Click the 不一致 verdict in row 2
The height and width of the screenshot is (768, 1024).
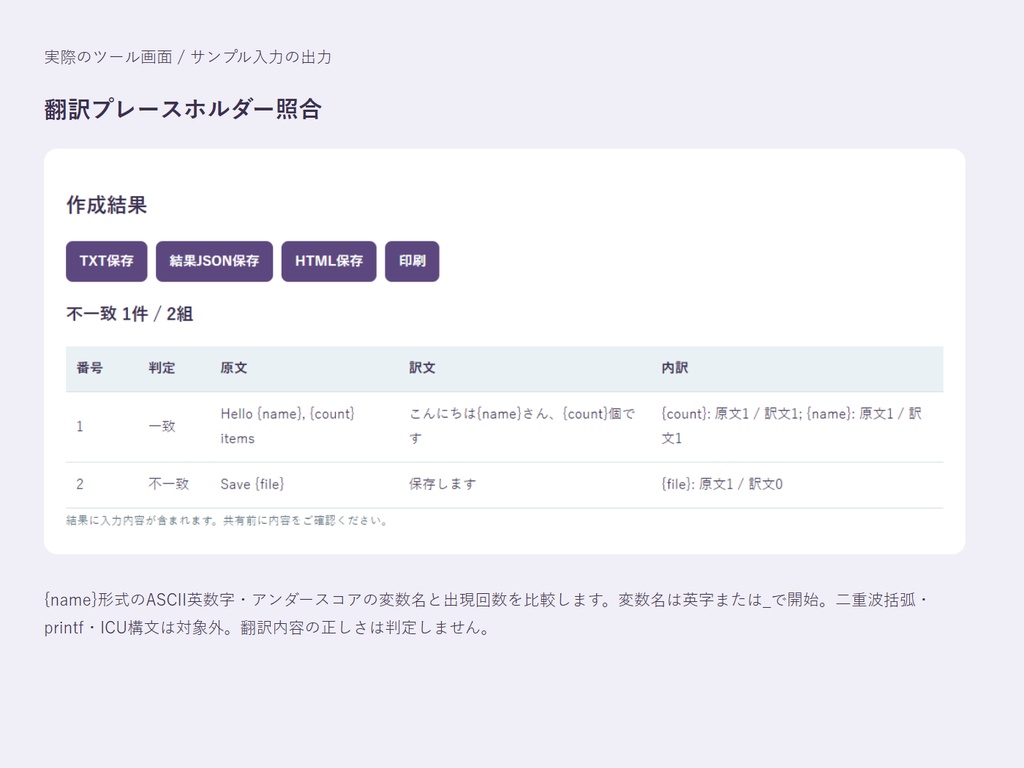(168, 485)
